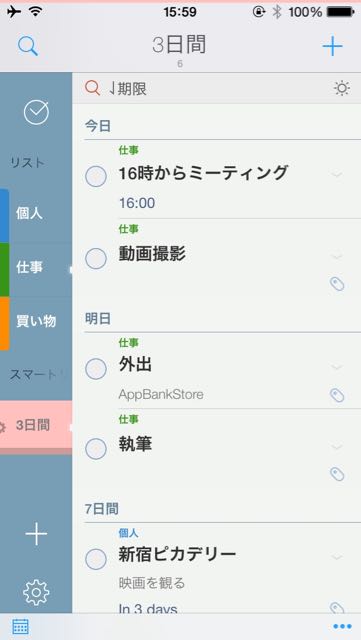Open the 3日間 smart list item
Image resolution: width=361 pixels, height=640 pixels.
[x=36, y=425]
